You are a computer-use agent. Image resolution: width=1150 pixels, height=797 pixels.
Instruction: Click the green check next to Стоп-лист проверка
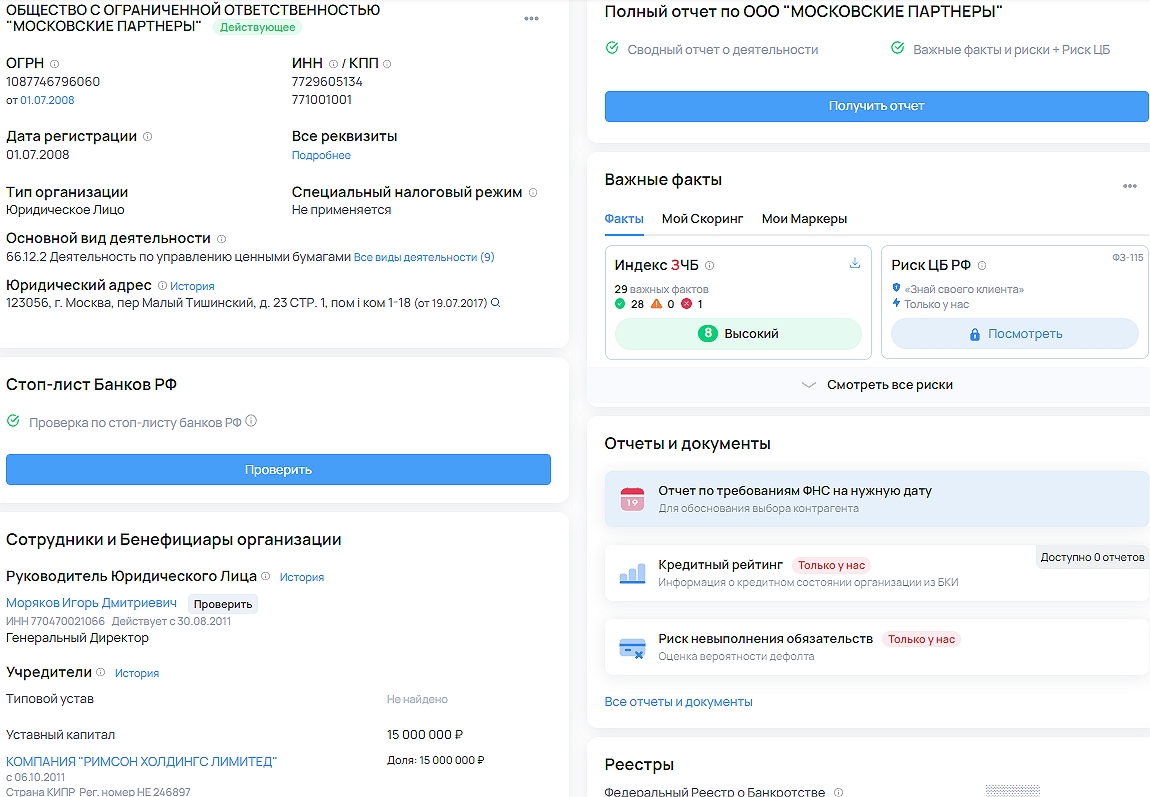coord(13,422)
